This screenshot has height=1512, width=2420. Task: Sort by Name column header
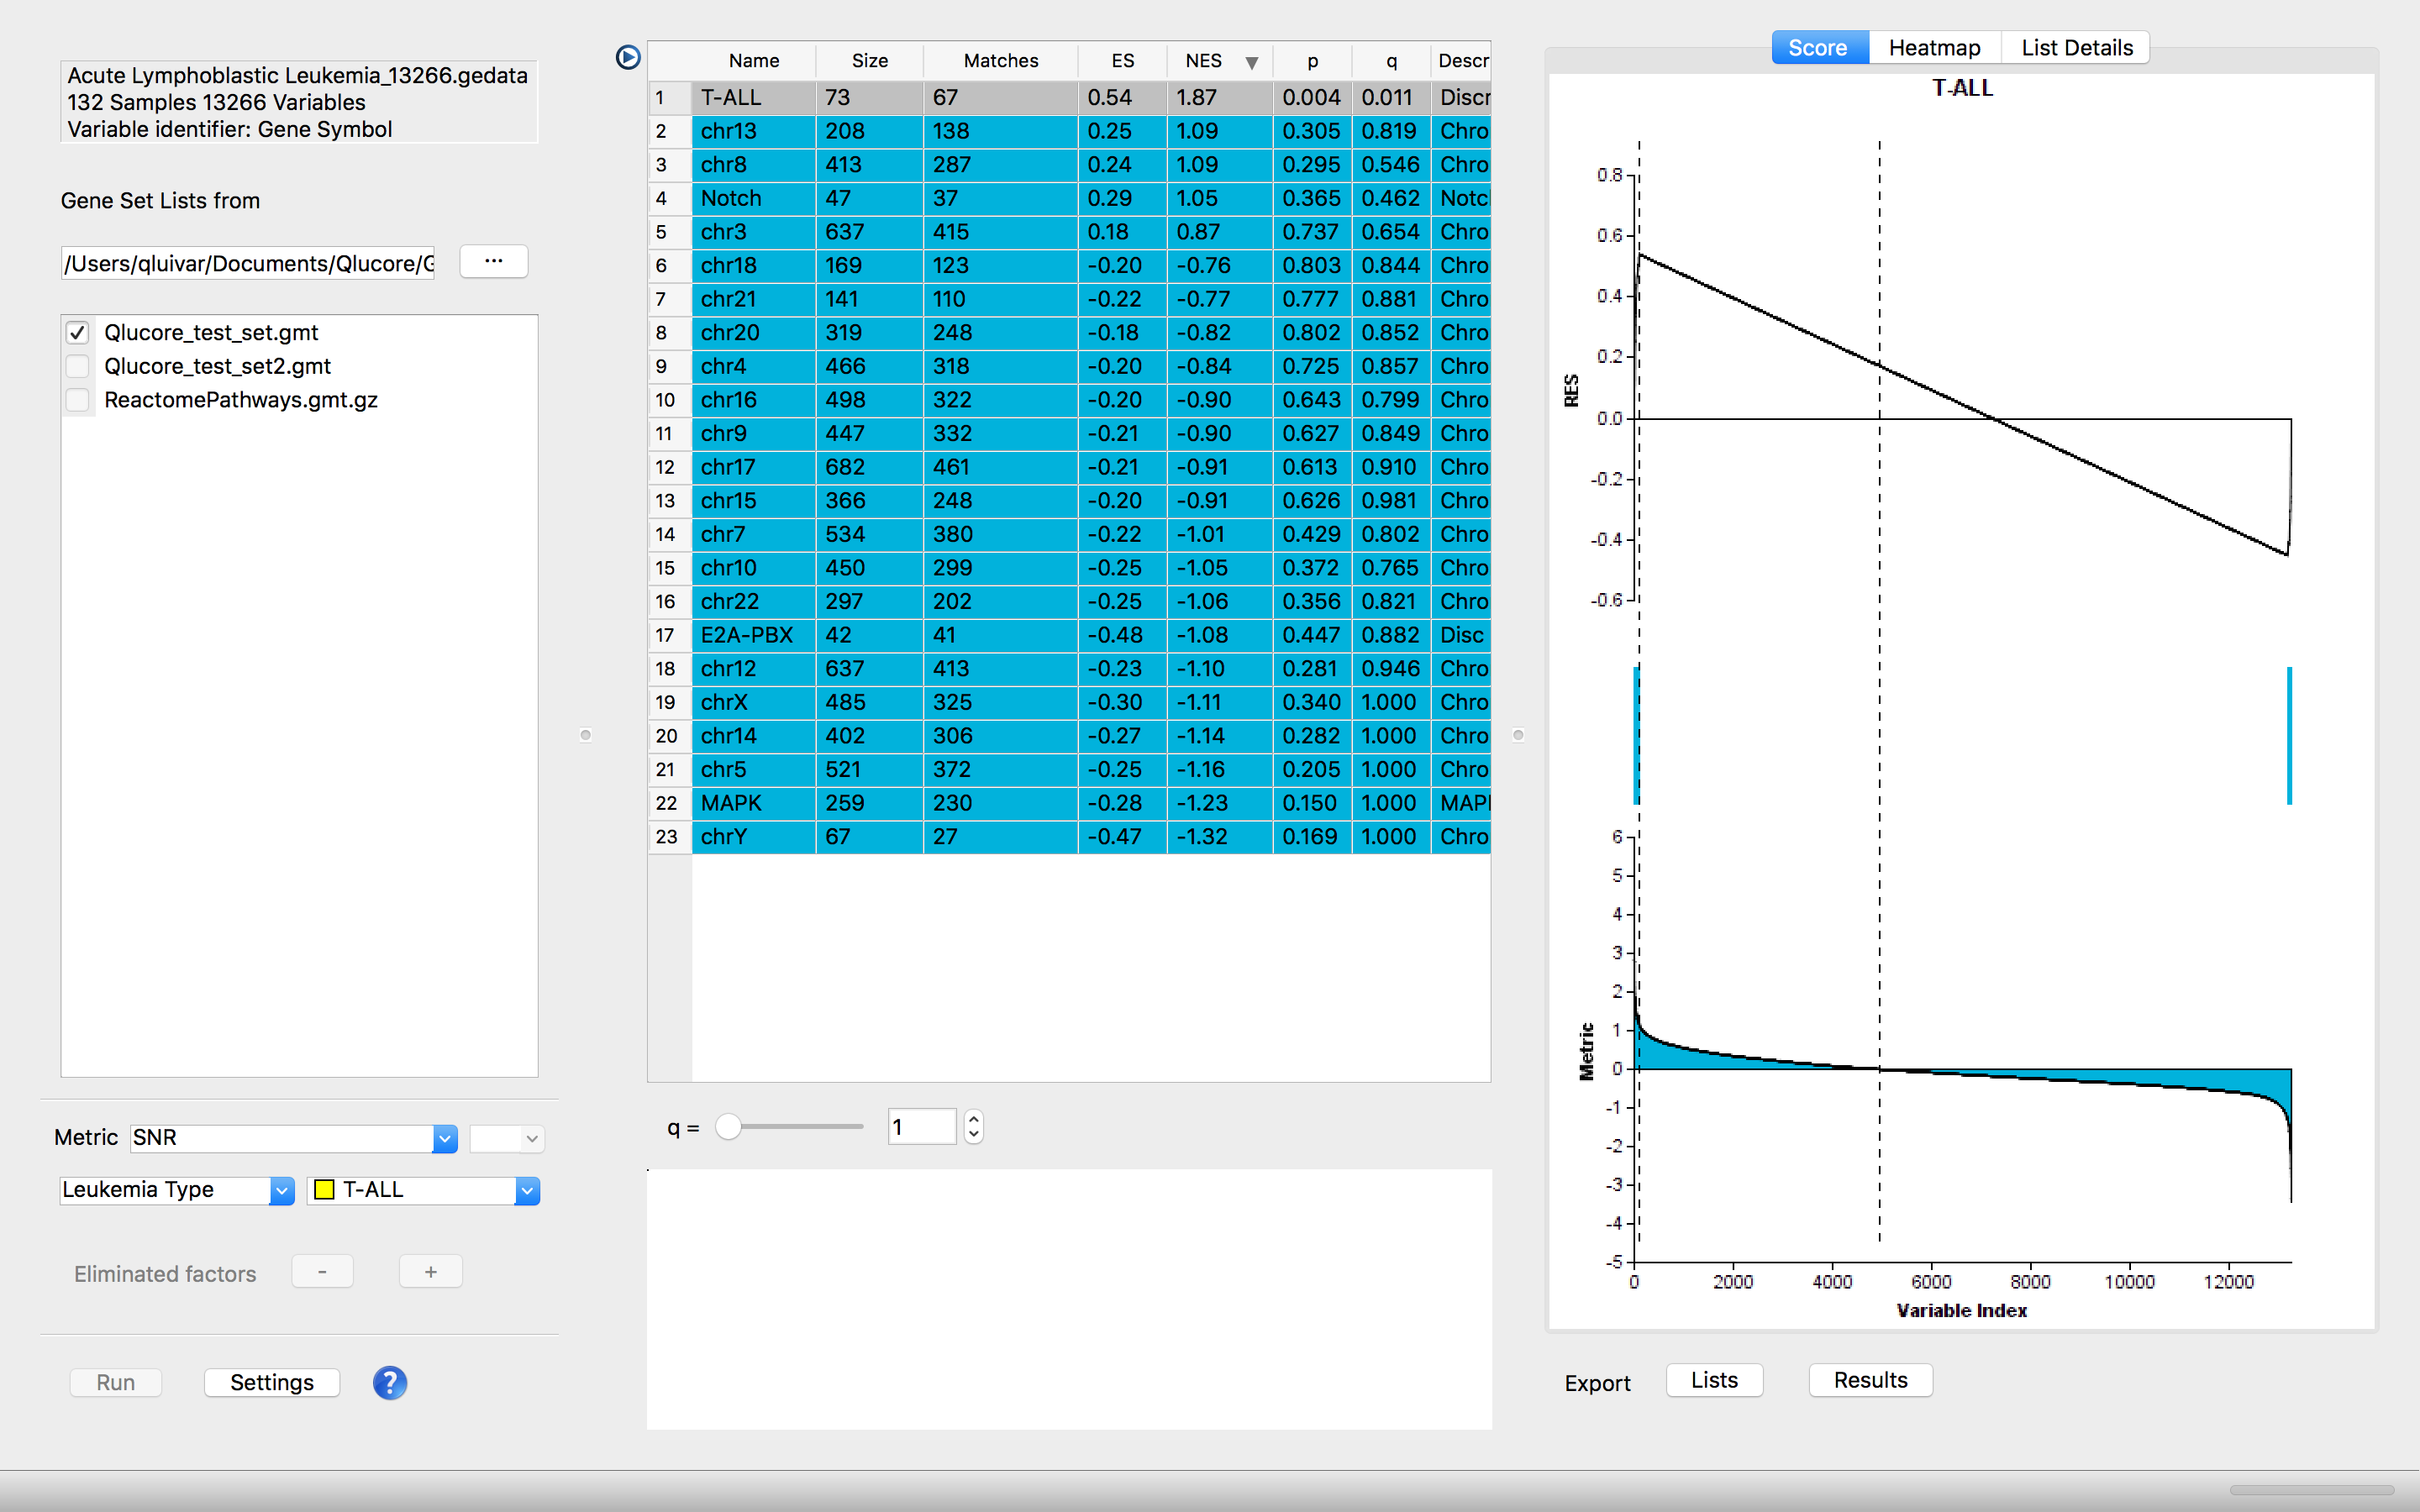pyautogui.click(x=753, y=61)
